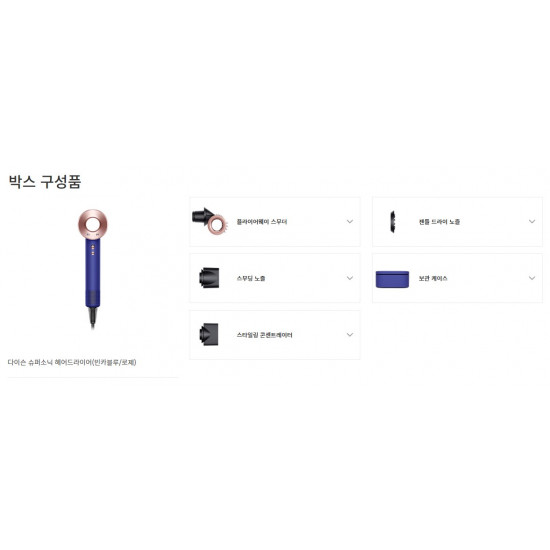Click the gentle dry nozzle image
This screenshot has width=550, height=550.
click(x=393, y=221)
